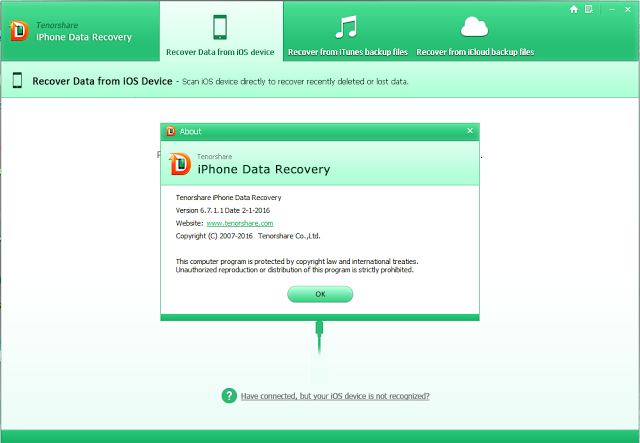This screenshot has width=640, height=443.
Task: Open the iOS device not recognized link
Action: [x=336, y=396]
